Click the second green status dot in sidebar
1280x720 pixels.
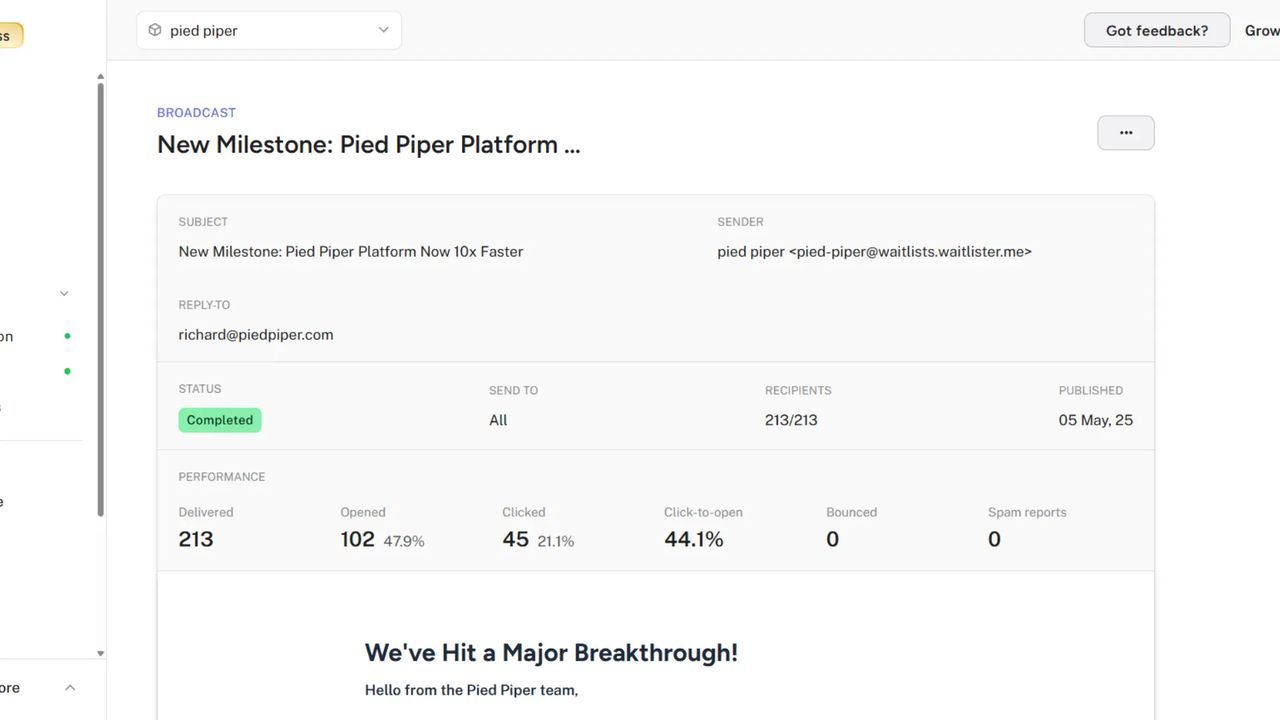click(x=67, y=371)
